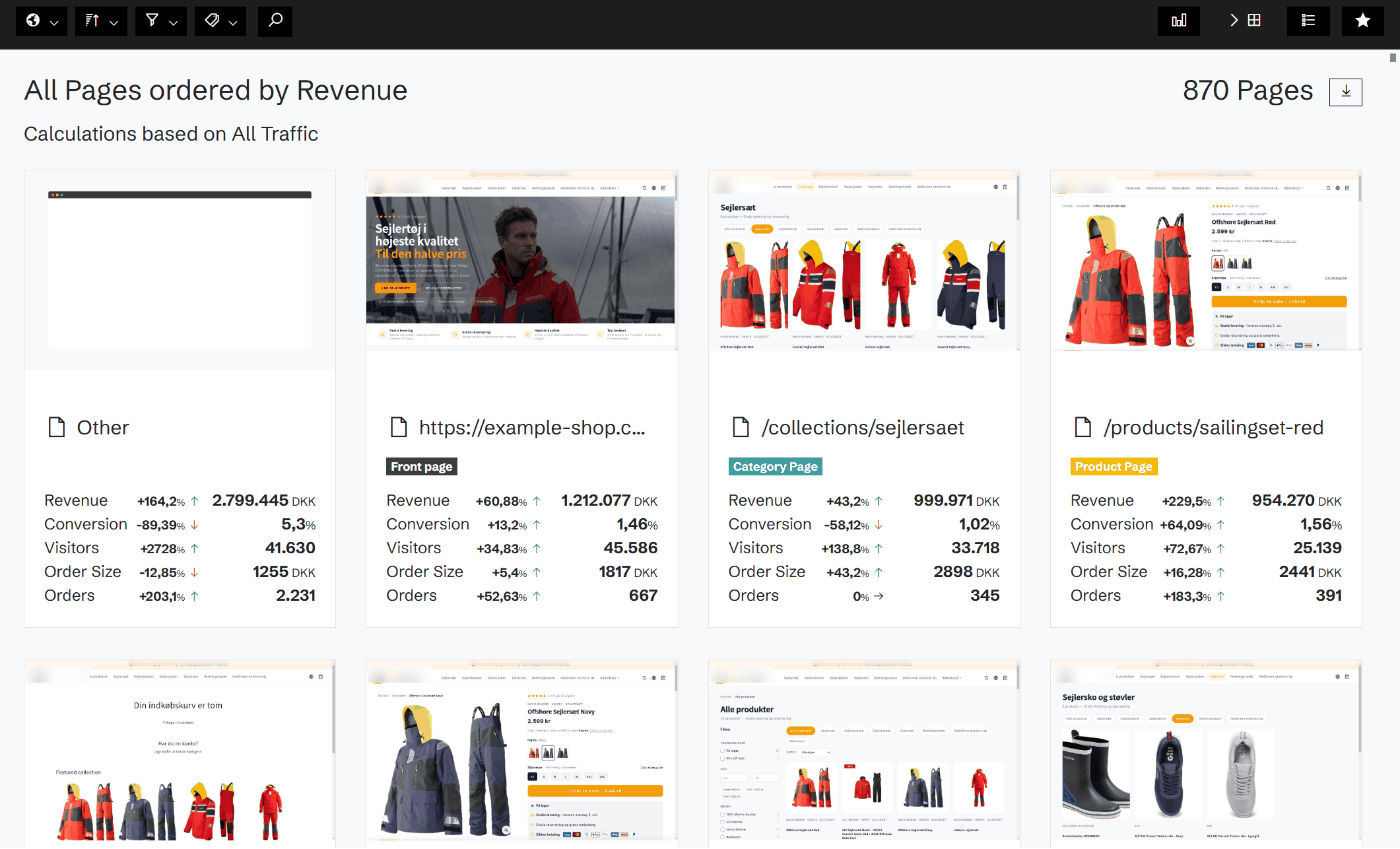Open the Sejlersæt collection thumbnail
Image resolution: width=1400 pixels, height=849 pixels.
864,260
